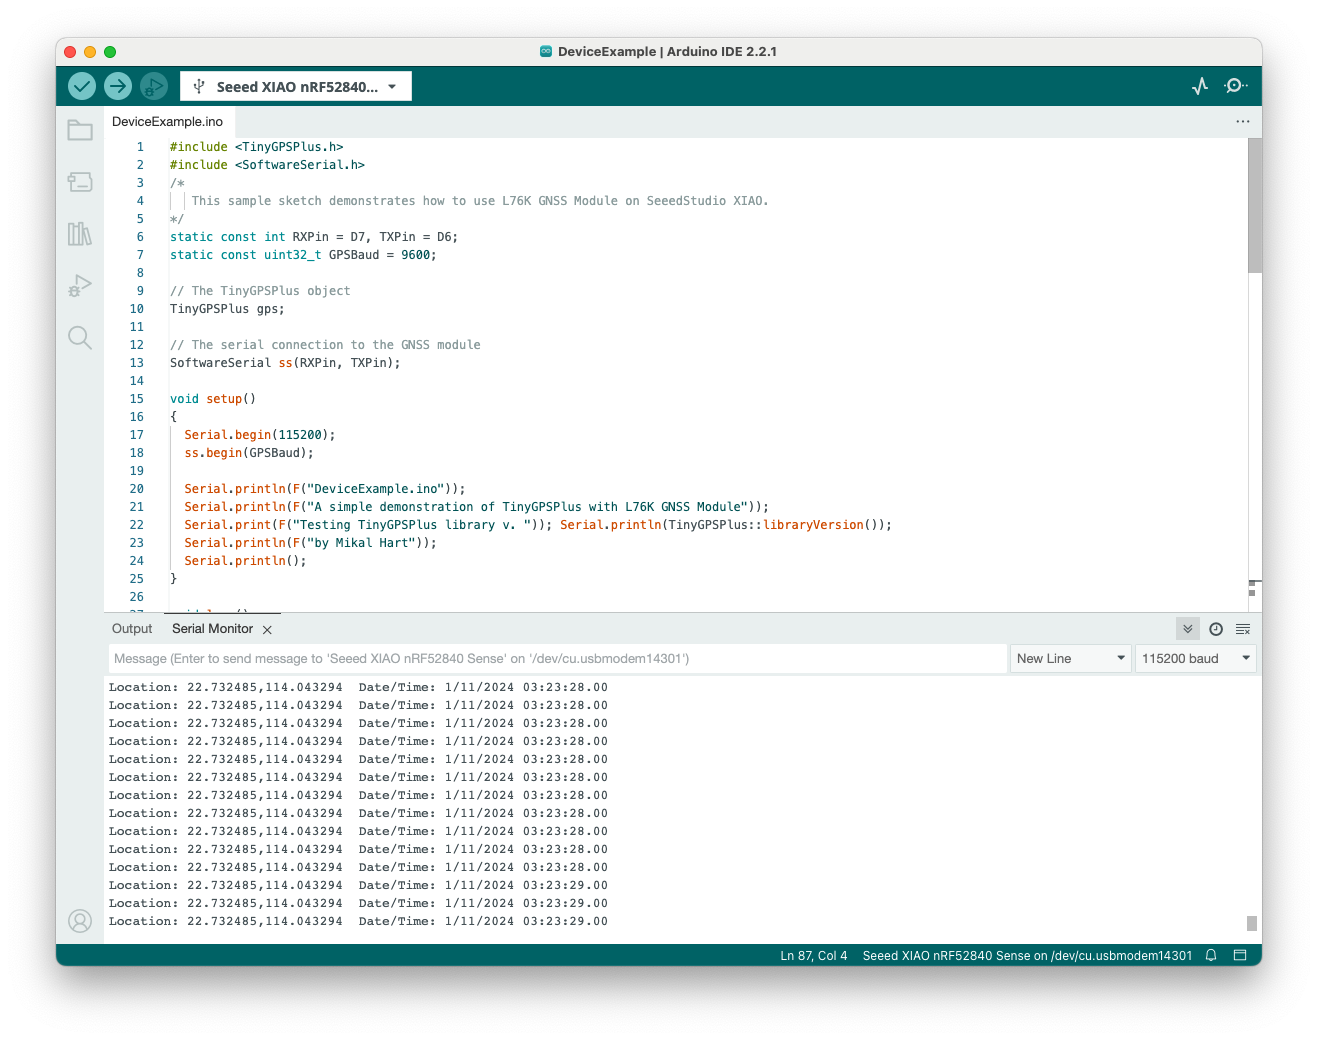Open the Boards Manager sidebar icon

pyautogui.click(x=80, y=182)
